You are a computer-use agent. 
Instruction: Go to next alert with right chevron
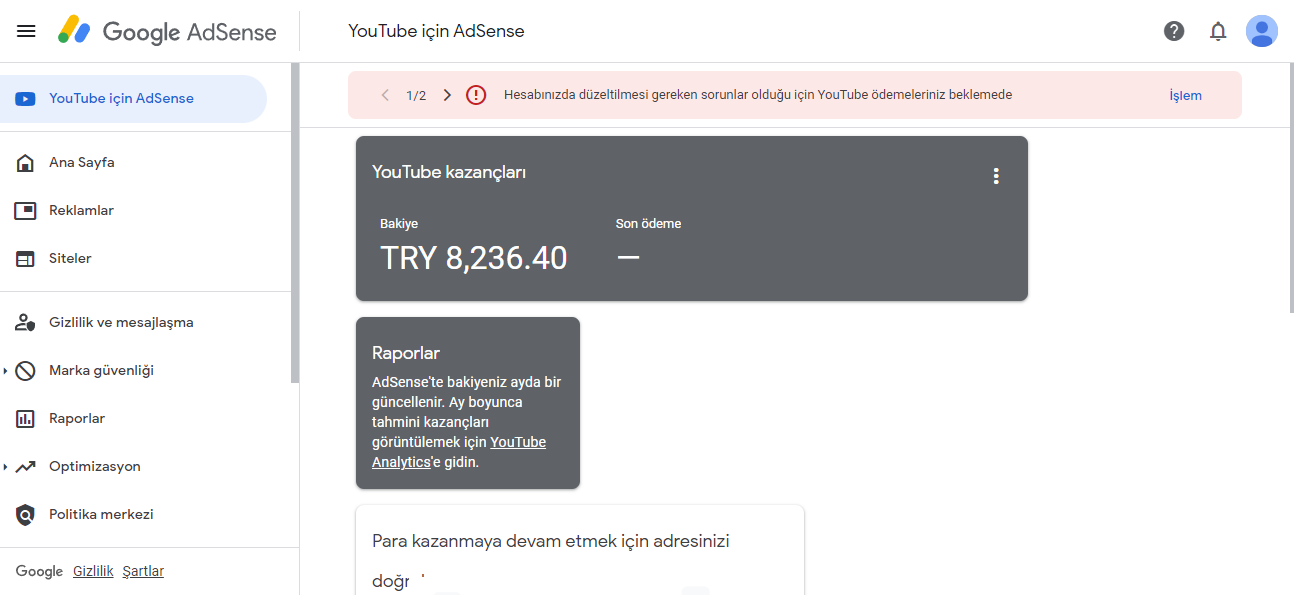click(x=447, y=95)
